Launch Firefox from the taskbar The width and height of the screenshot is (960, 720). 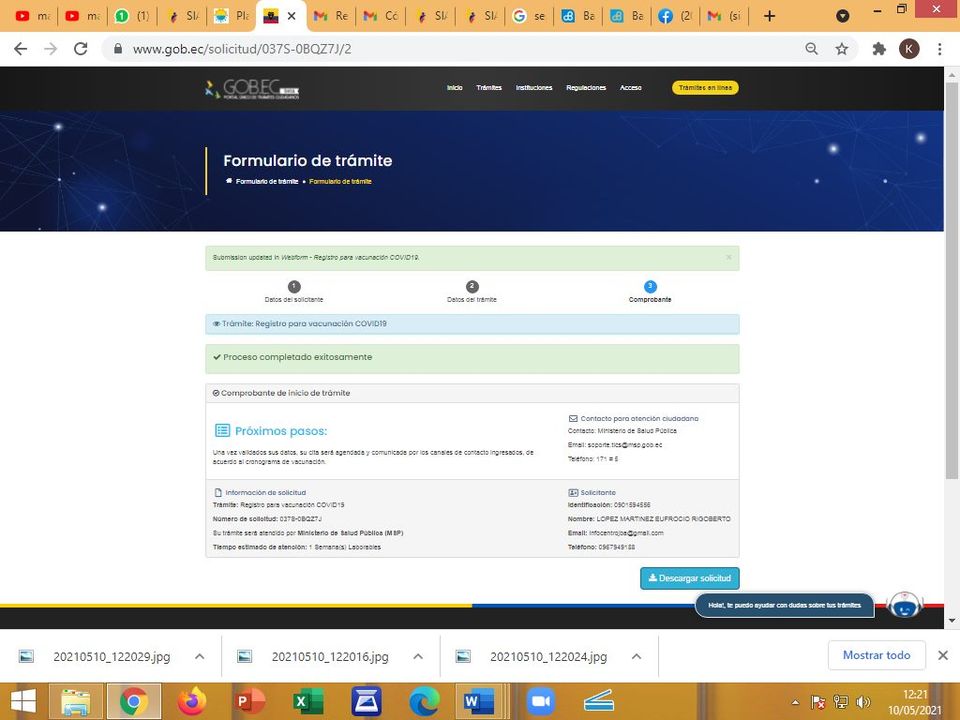click(190, 702)
